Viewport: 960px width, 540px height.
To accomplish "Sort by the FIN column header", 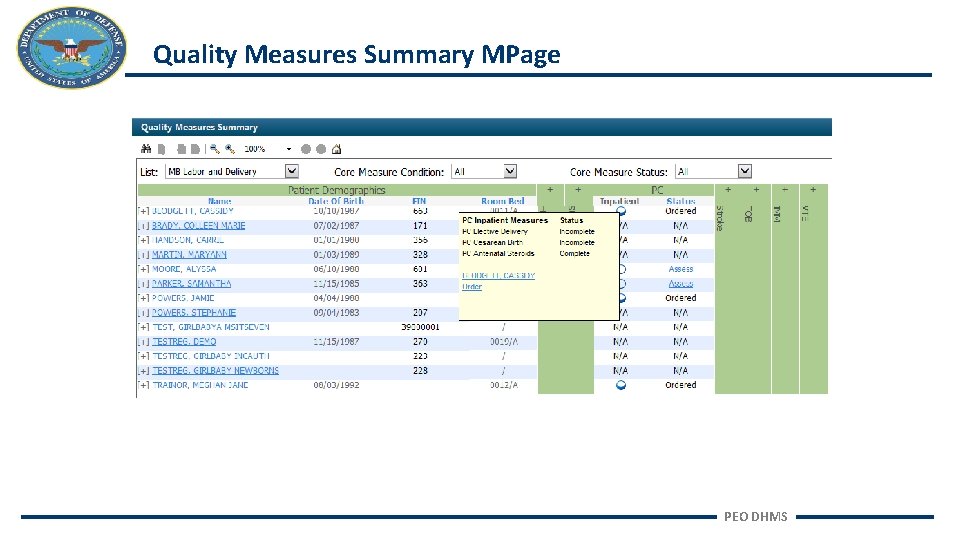I will pos(419,201).
